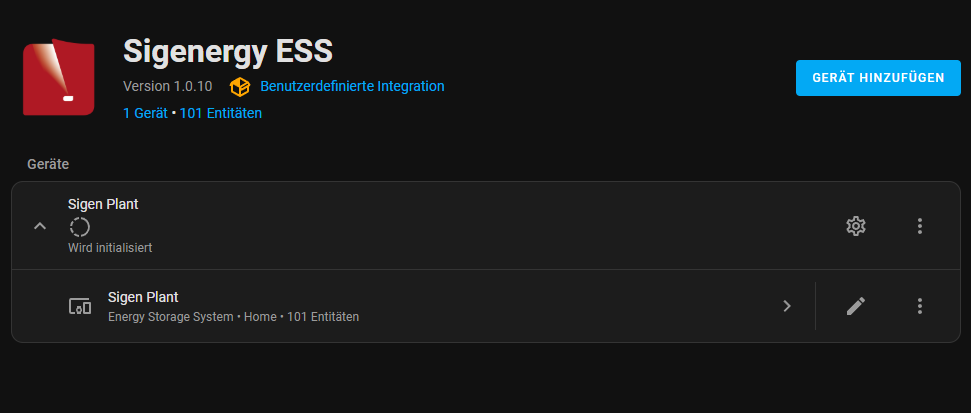The width and height of the screenshot is (971, 413).
Task: Click the devices icon beside Sigen Plant device
Action: (x=80, y=306)
